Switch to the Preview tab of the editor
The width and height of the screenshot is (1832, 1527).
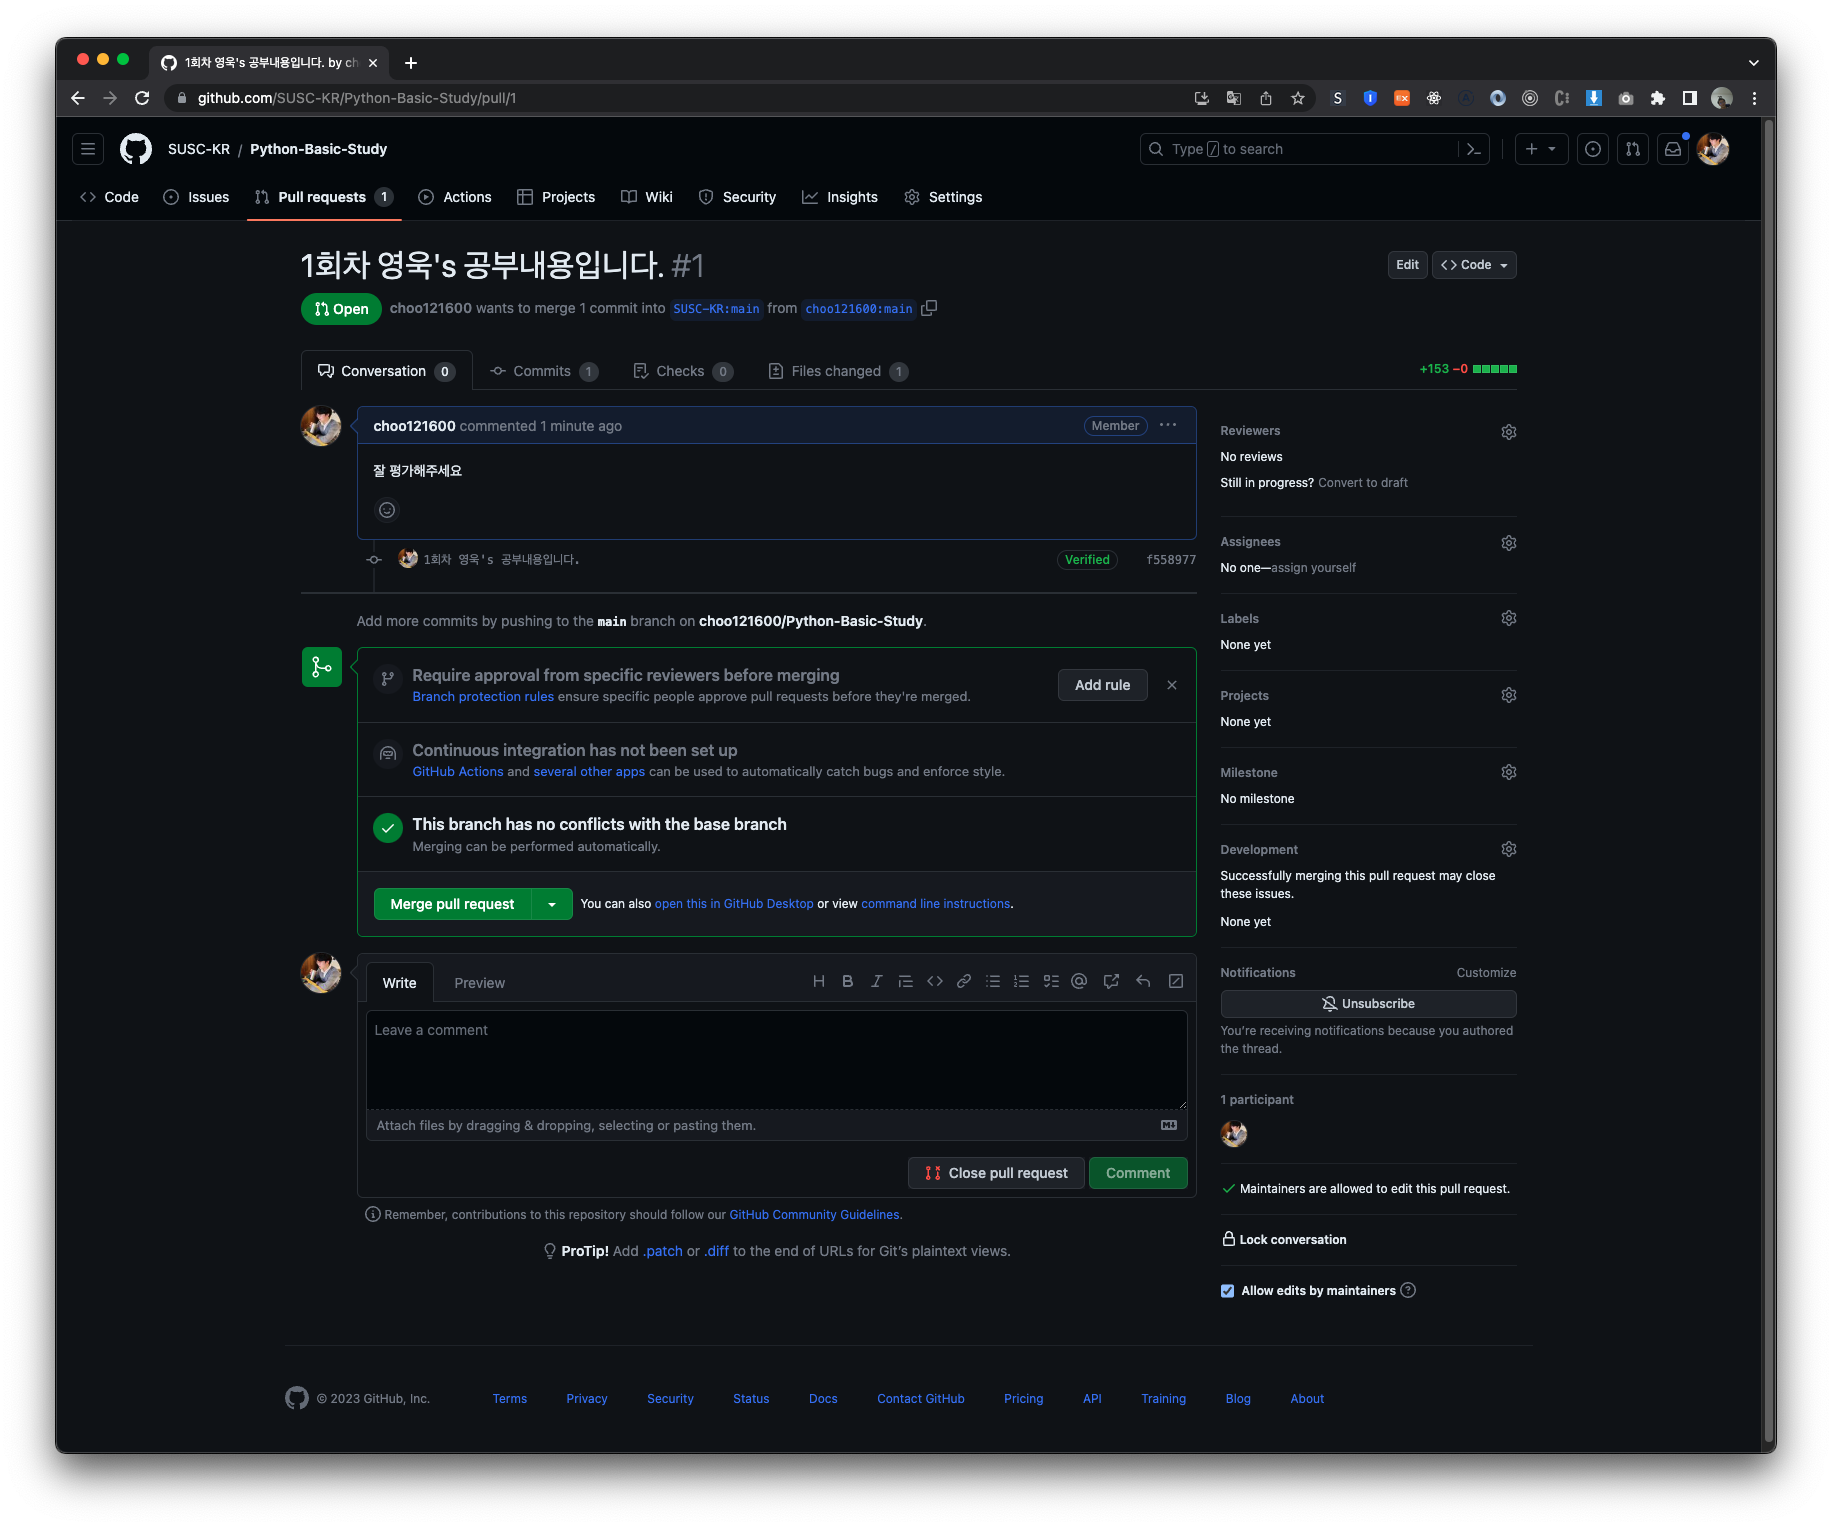(x=479, y=982)
